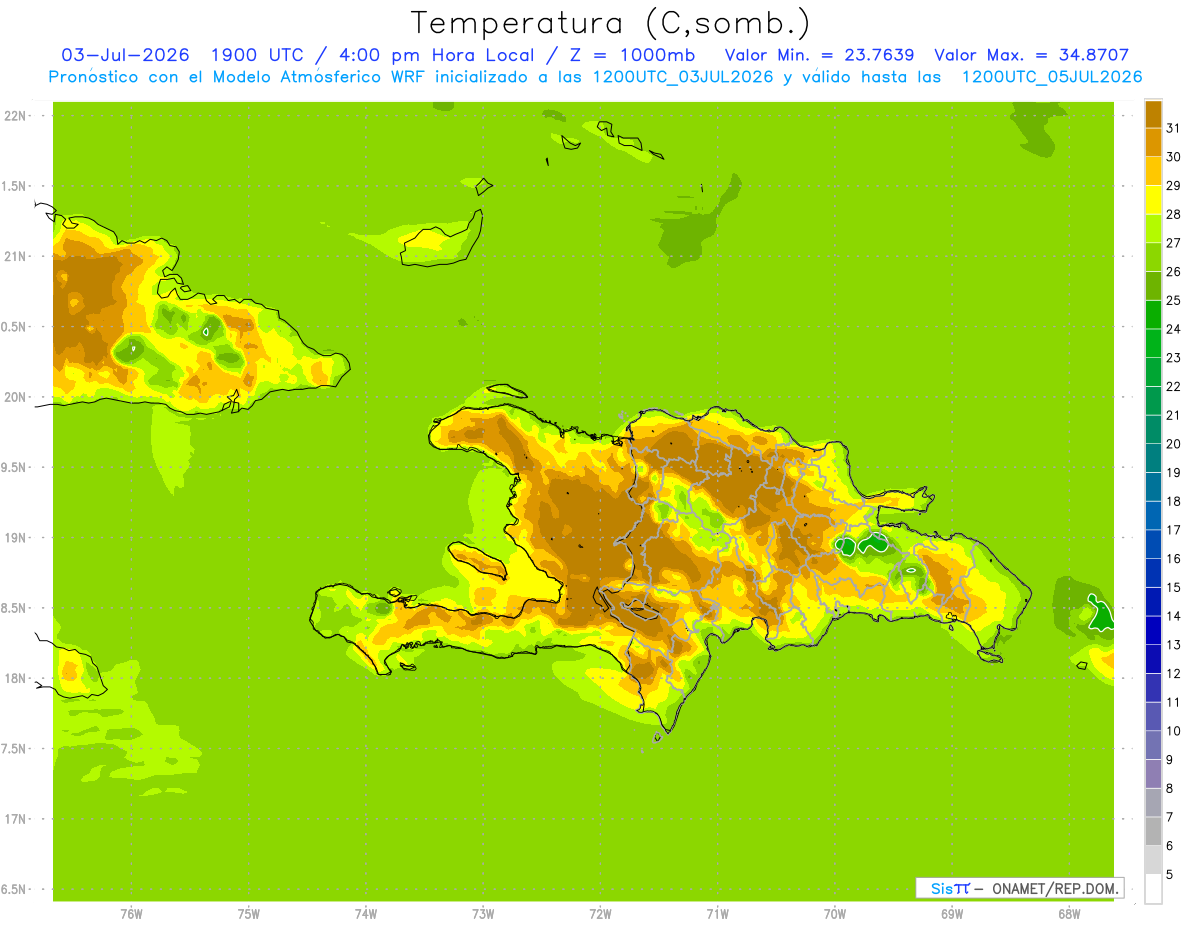
Task: Click the "22N" latitude label
Action: click(14, 116)
